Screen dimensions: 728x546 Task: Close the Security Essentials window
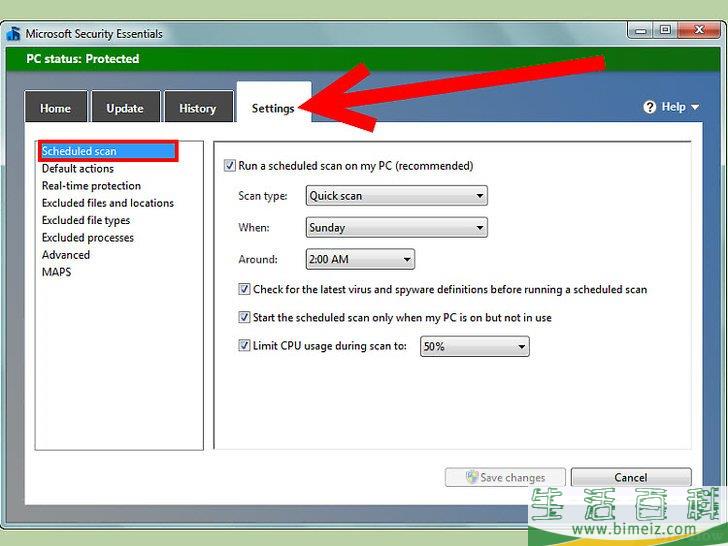point(699,30)
